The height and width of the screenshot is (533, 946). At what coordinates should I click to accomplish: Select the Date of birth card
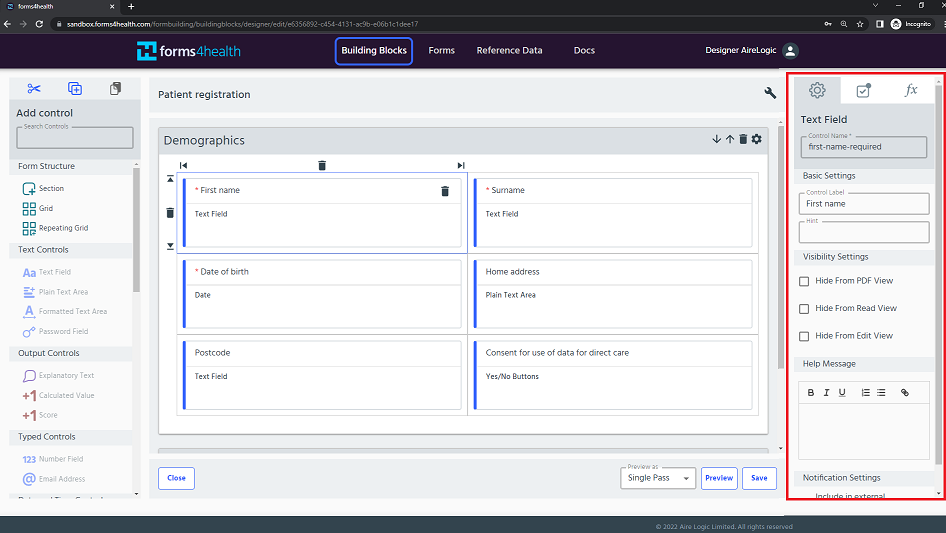(x=322, y=294)
